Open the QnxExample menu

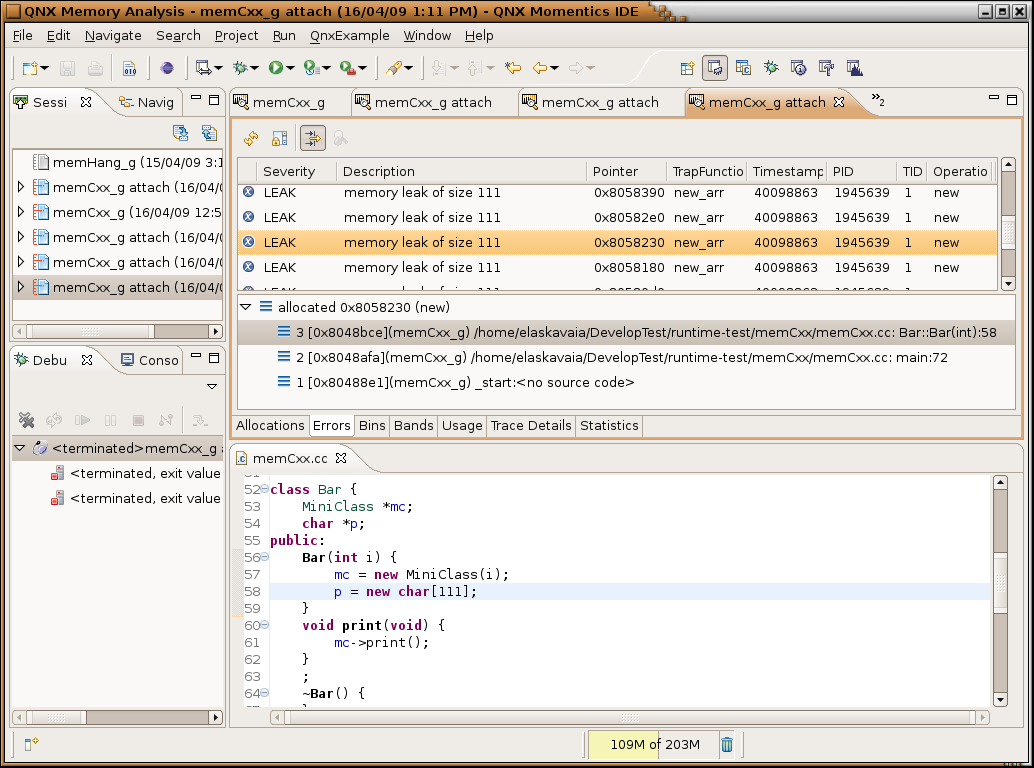point(349,35)
